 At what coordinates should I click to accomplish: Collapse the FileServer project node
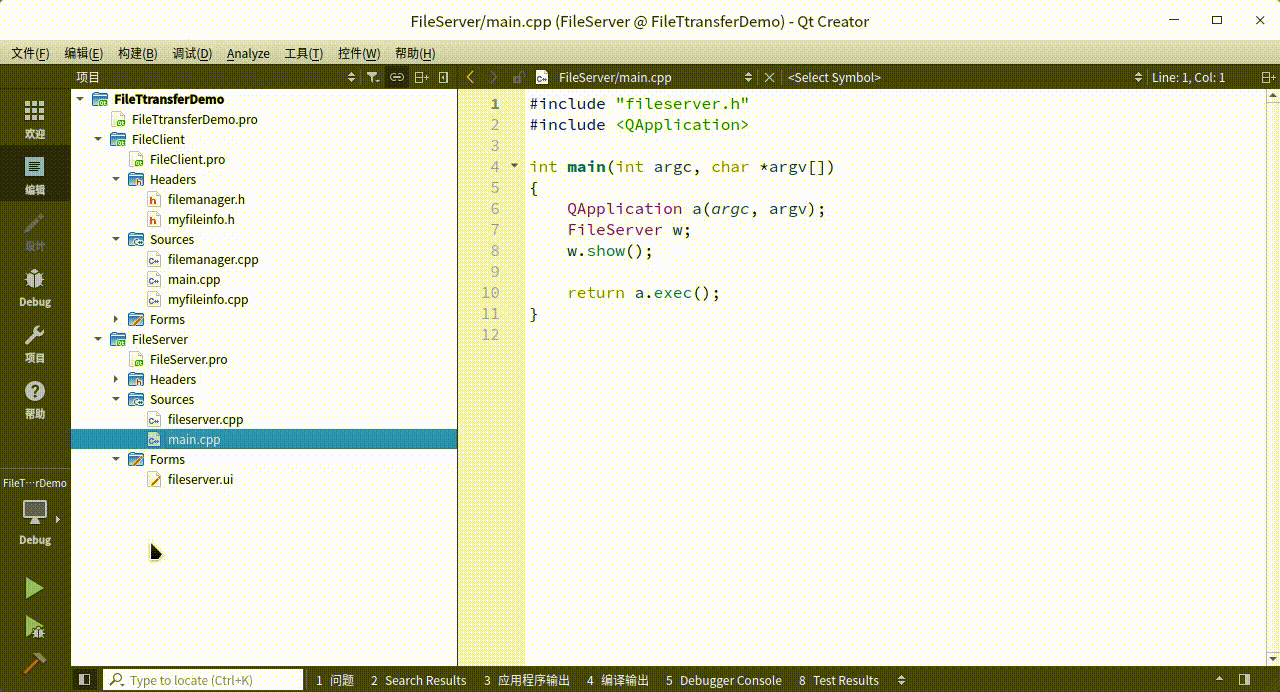point(98,339)
